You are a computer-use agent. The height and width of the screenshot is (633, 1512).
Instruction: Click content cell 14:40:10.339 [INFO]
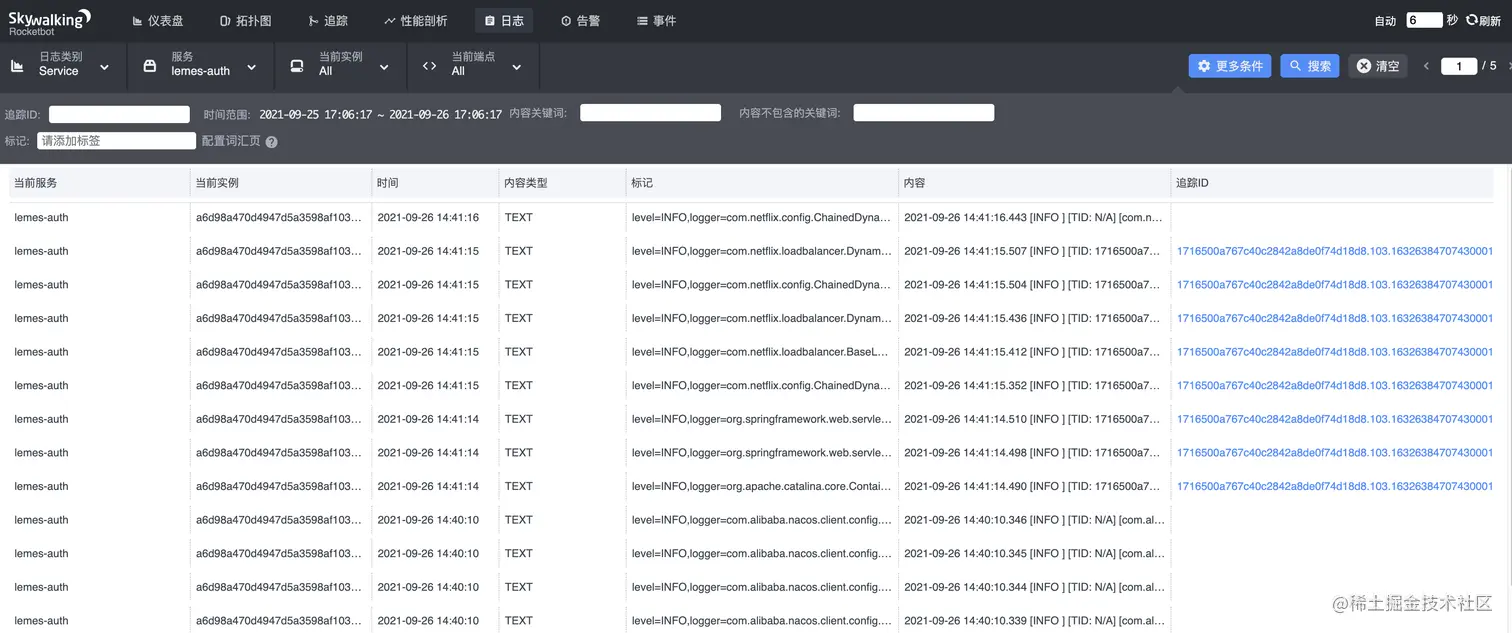[1033, 620]
